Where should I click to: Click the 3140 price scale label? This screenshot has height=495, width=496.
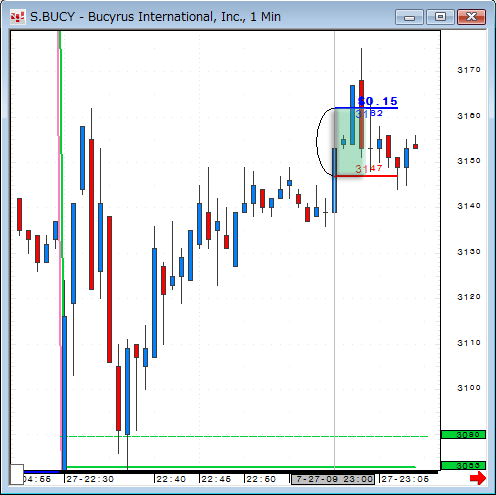469,206
